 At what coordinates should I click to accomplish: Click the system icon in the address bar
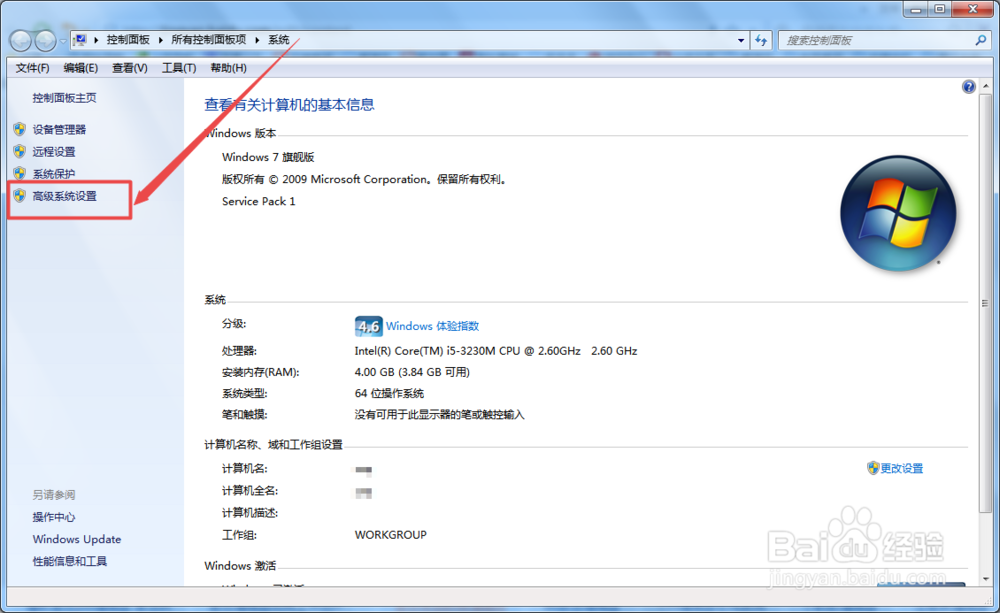click(x=81, y=39)
